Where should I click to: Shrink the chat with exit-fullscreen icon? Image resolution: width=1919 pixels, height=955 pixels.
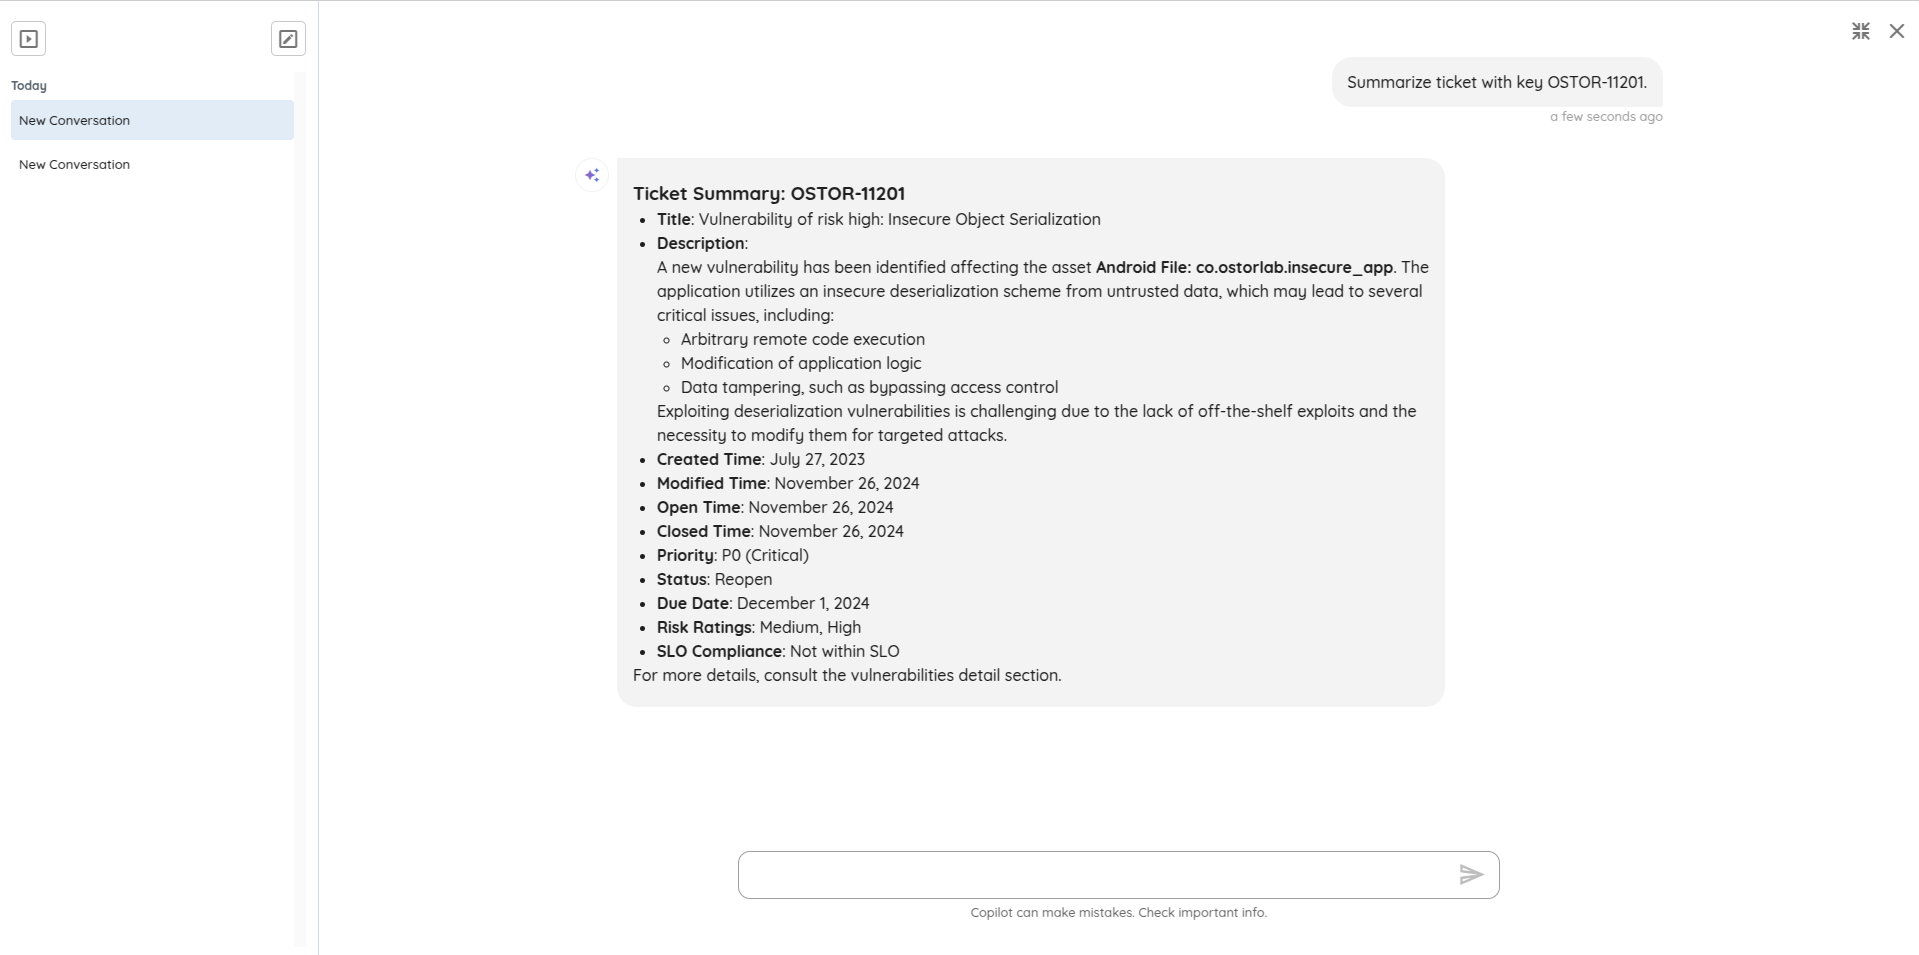click(1860, 32)
